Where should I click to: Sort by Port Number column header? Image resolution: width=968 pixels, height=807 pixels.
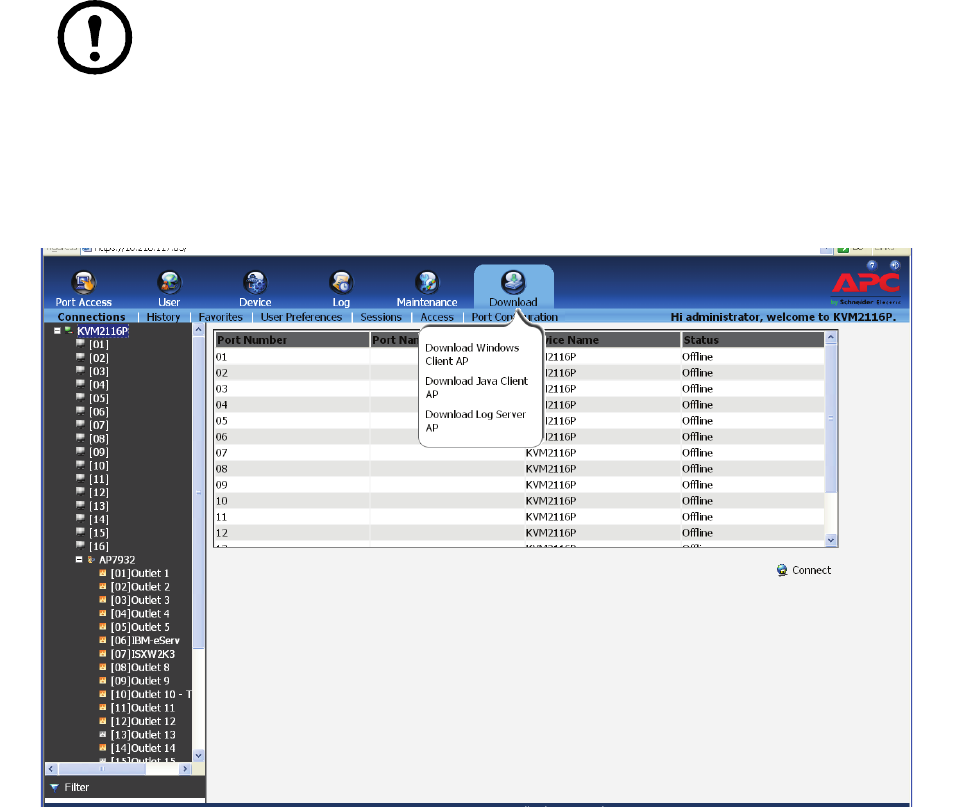click(291, 340)
